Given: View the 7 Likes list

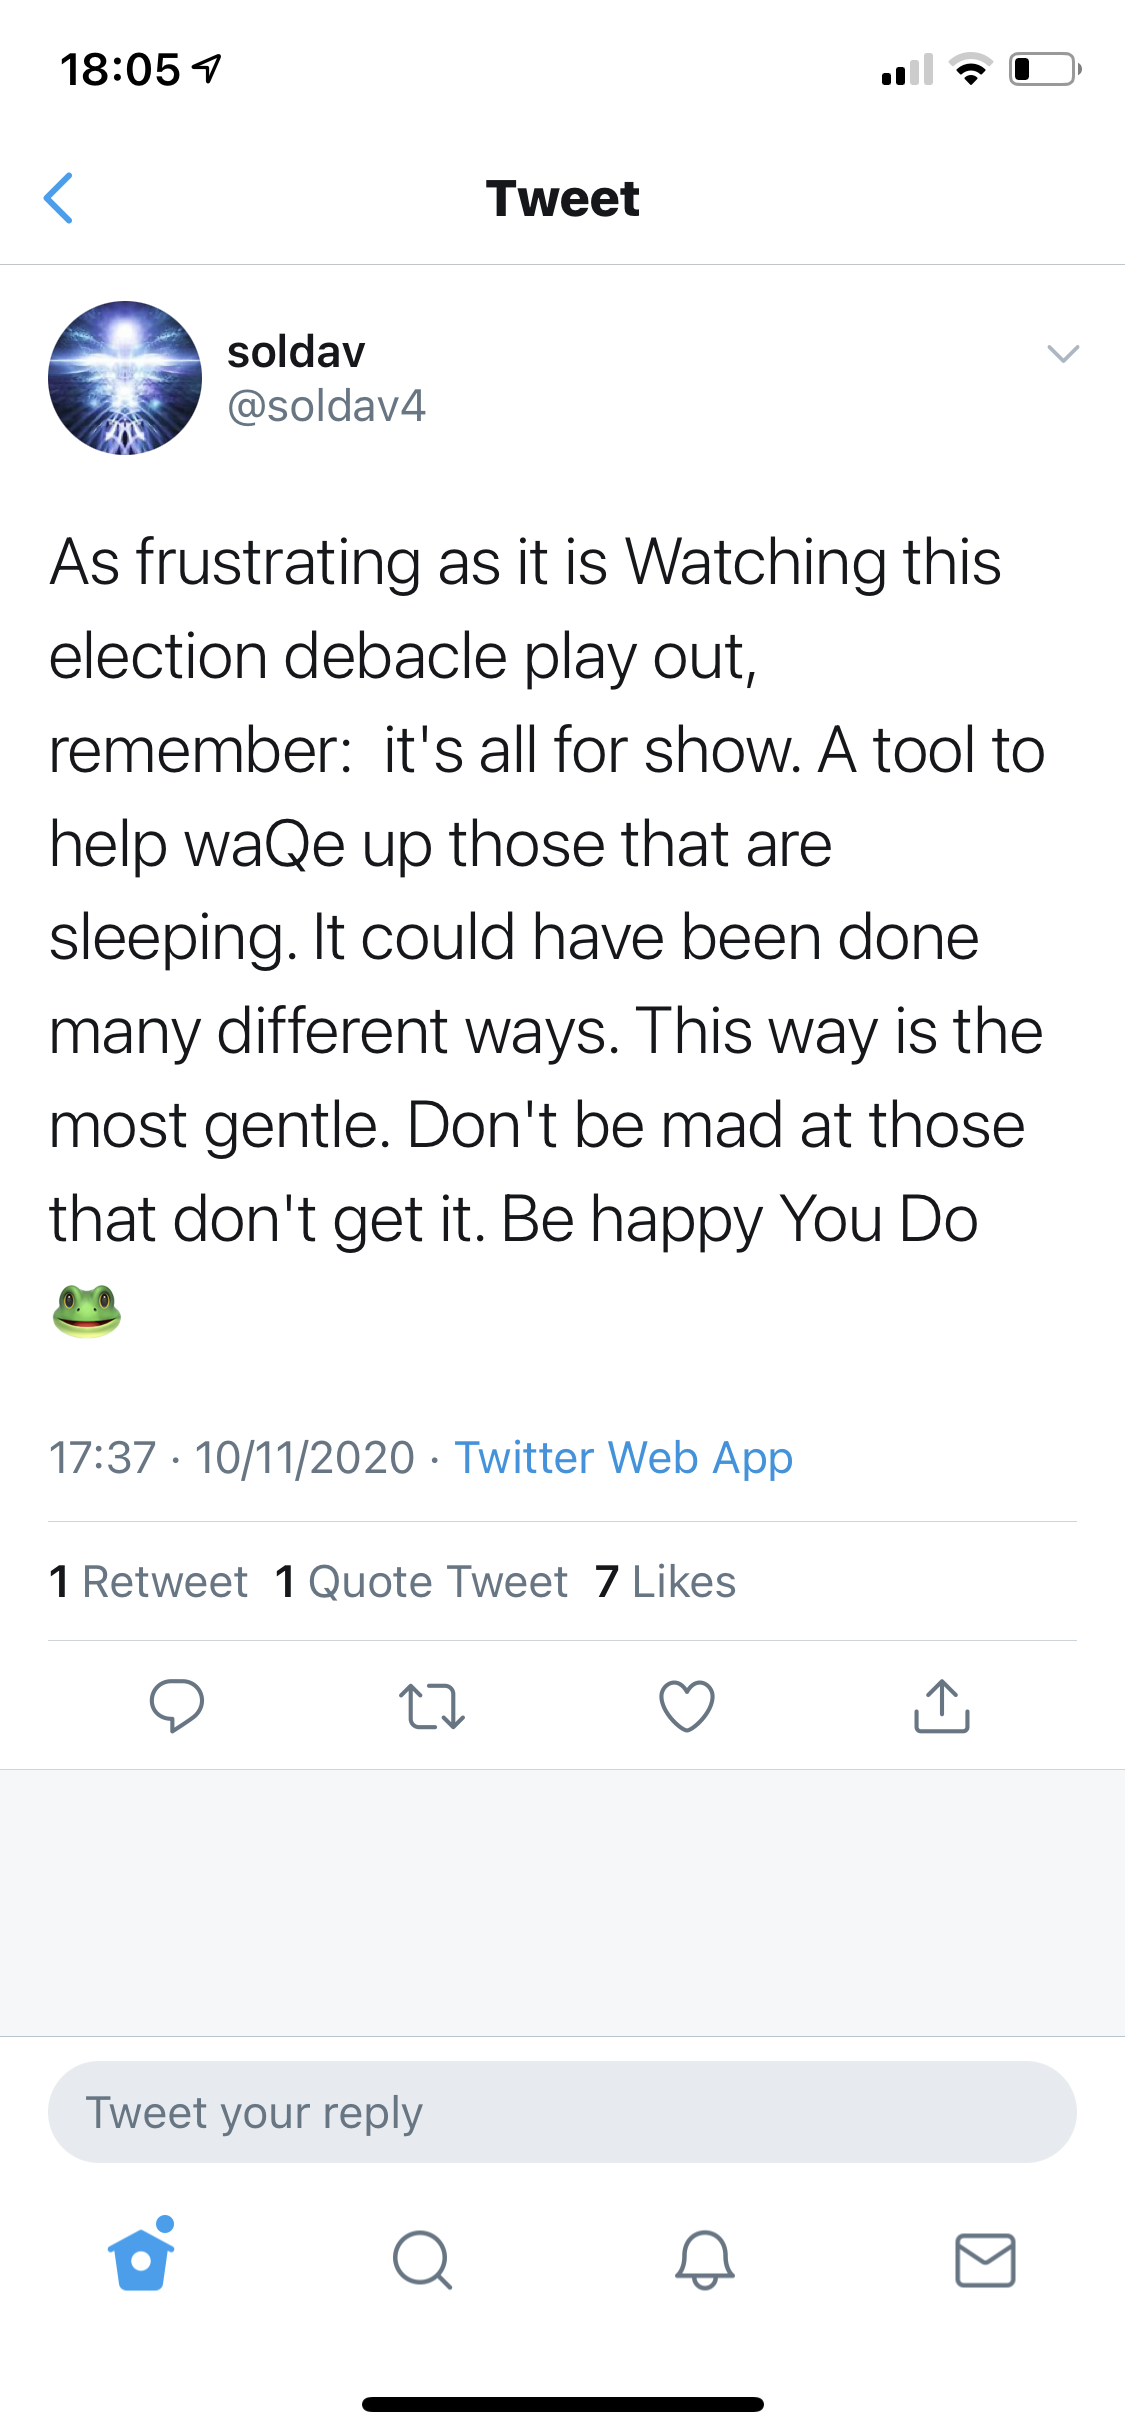Looking at the screenshot, I should coord(665,1582).
